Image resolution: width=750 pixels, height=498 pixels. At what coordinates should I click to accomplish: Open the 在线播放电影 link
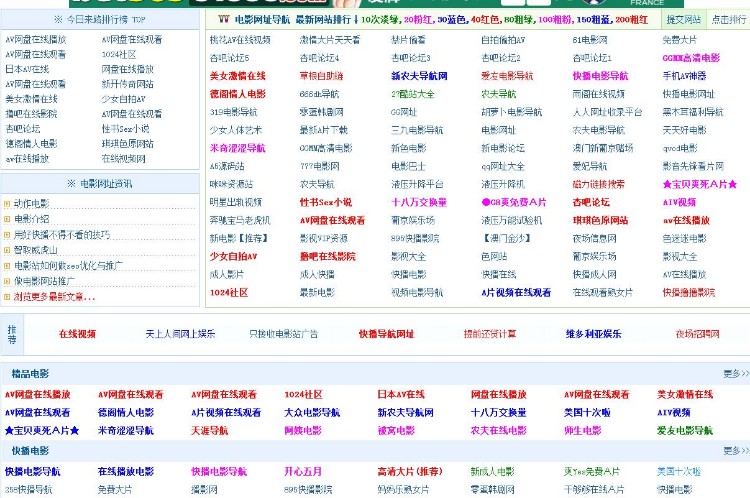pyautogui.click(x=126, y=472)
